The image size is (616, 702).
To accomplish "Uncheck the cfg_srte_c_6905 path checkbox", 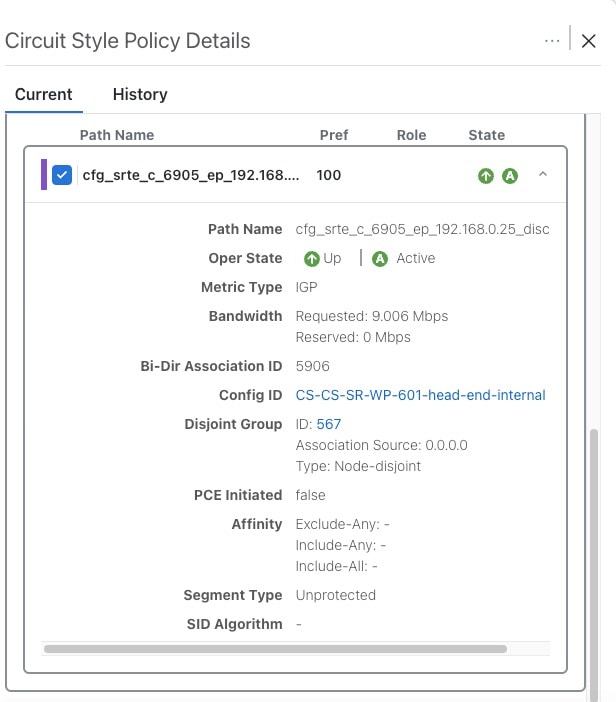I will (x=62, y=175).
